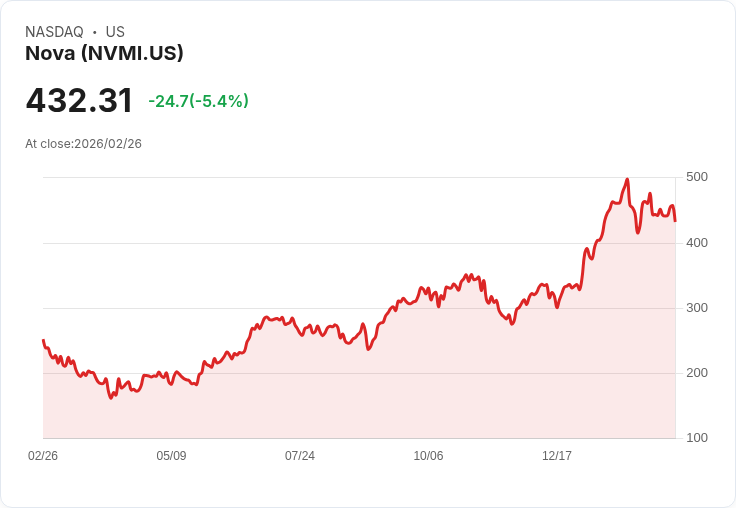Click the 12/17 x-axis date label

[557, 456]
